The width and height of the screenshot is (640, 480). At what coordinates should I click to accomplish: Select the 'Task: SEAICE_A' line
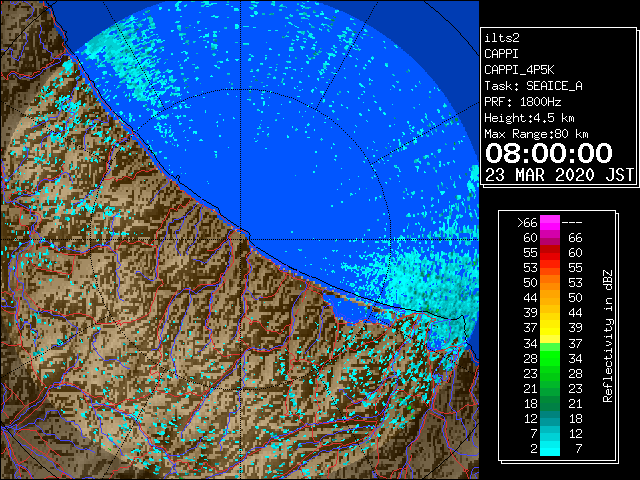coord(533,86)
